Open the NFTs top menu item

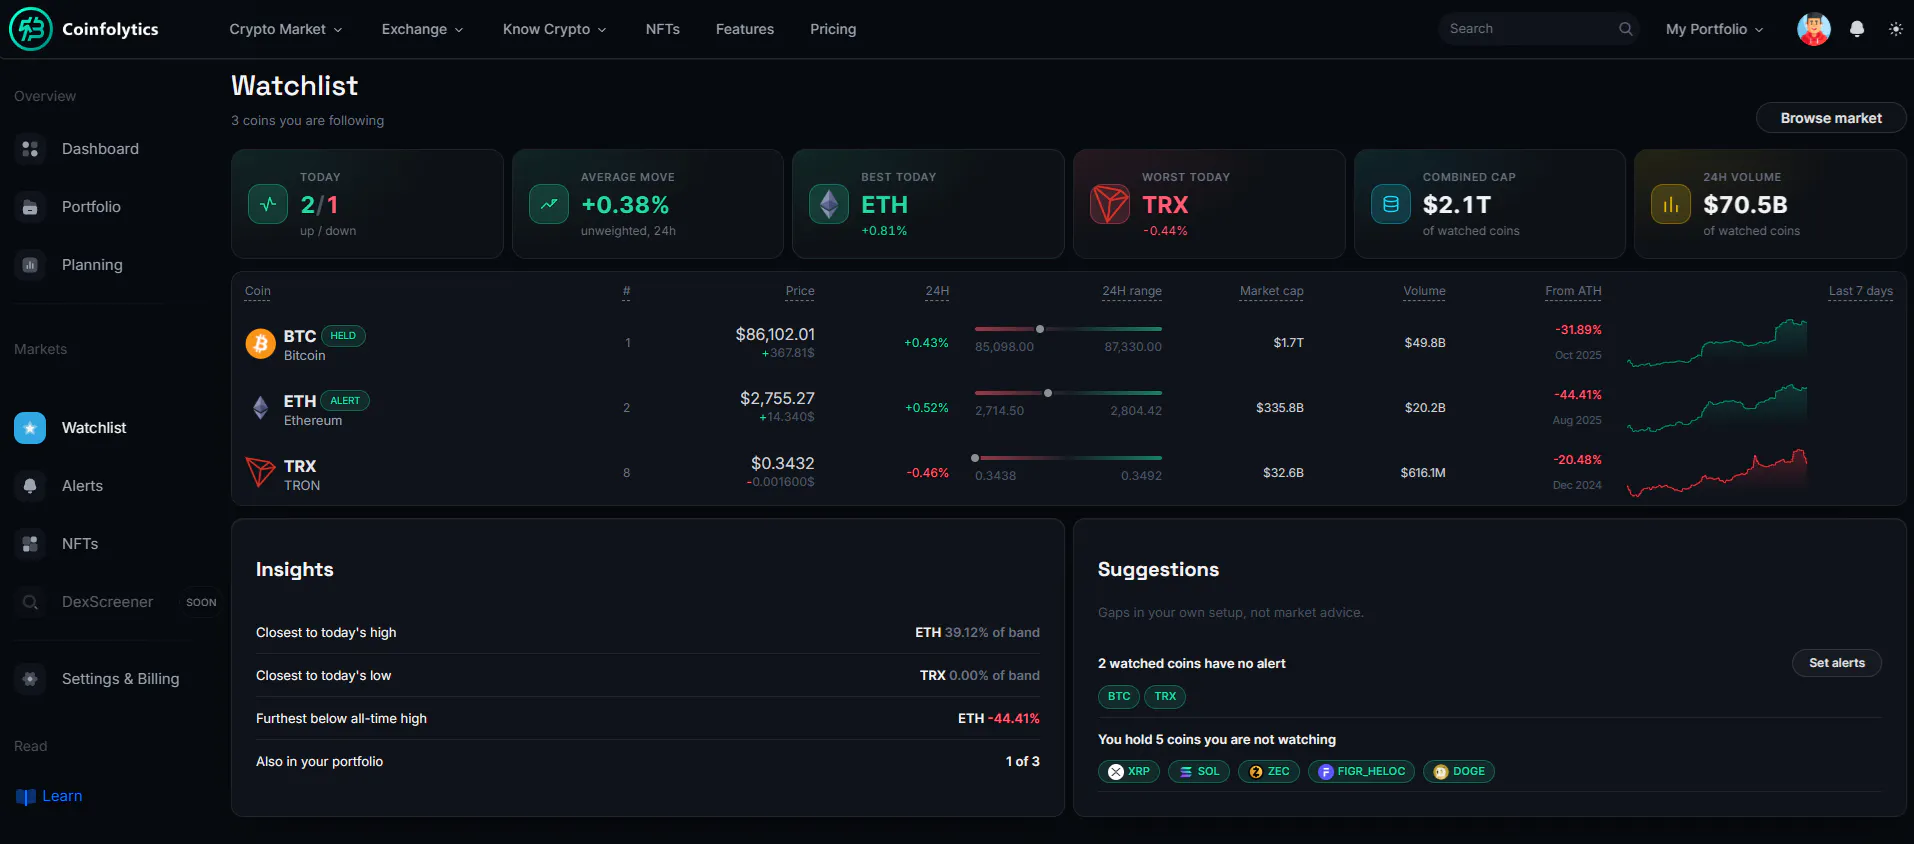[663, 29]
